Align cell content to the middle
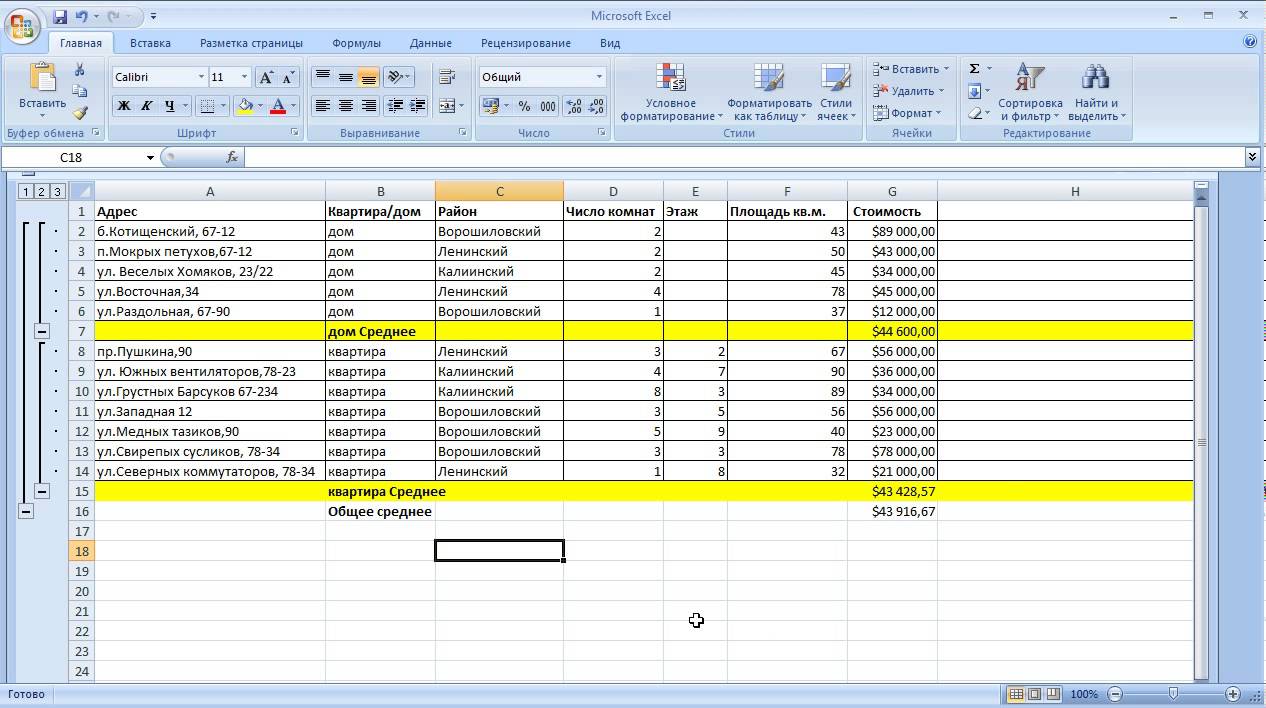This screenshot has height=708, width=1266. point(346,77)
